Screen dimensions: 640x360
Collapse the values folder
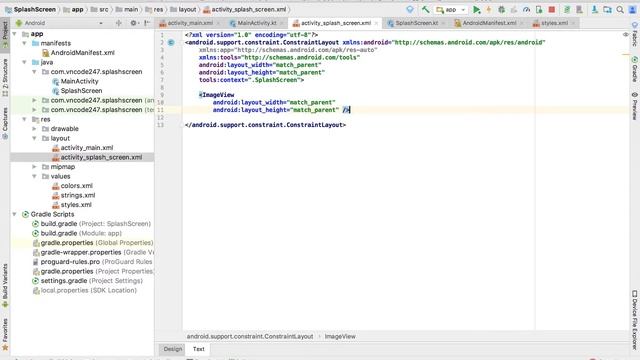[x=35, y=176]
